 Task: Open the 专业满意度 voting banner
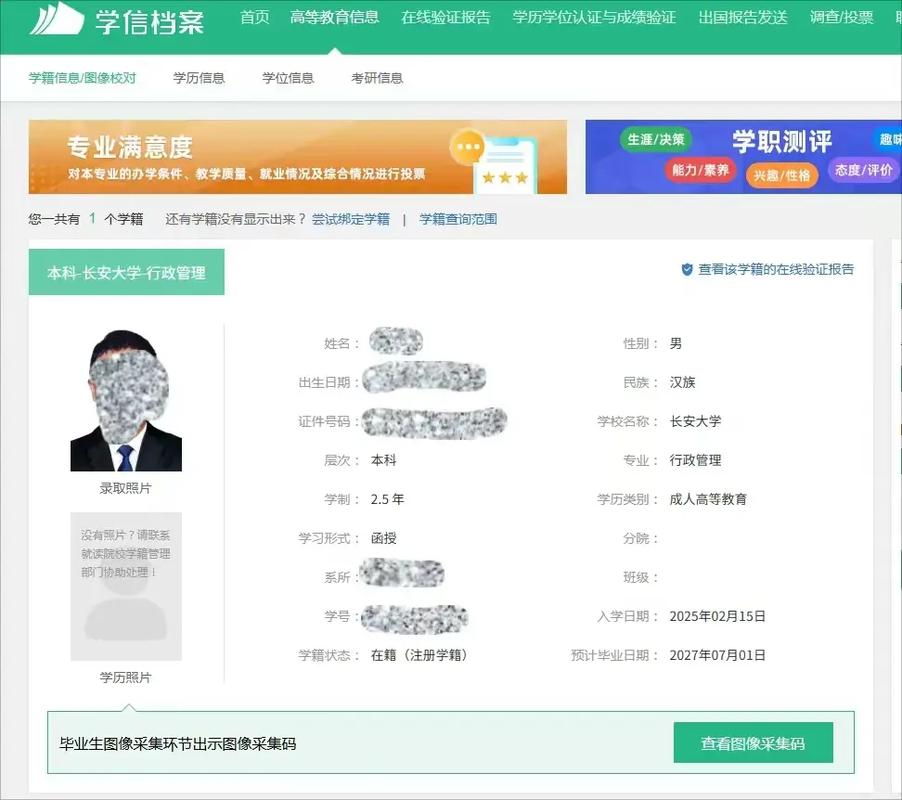tap(300, 157)
